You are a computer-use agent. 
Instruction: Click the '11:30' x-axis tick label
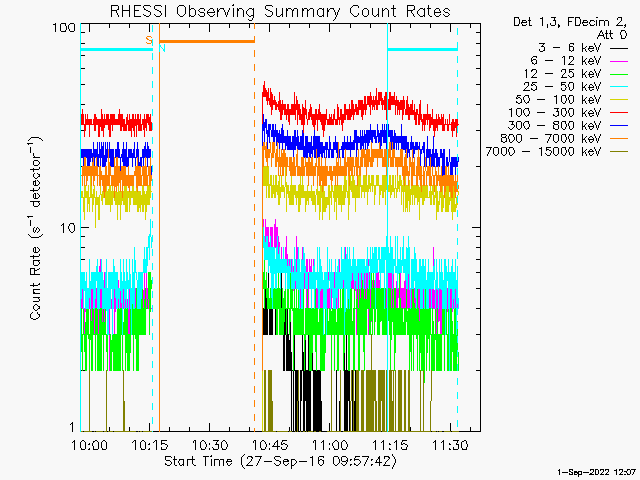[x=450, y=445]
